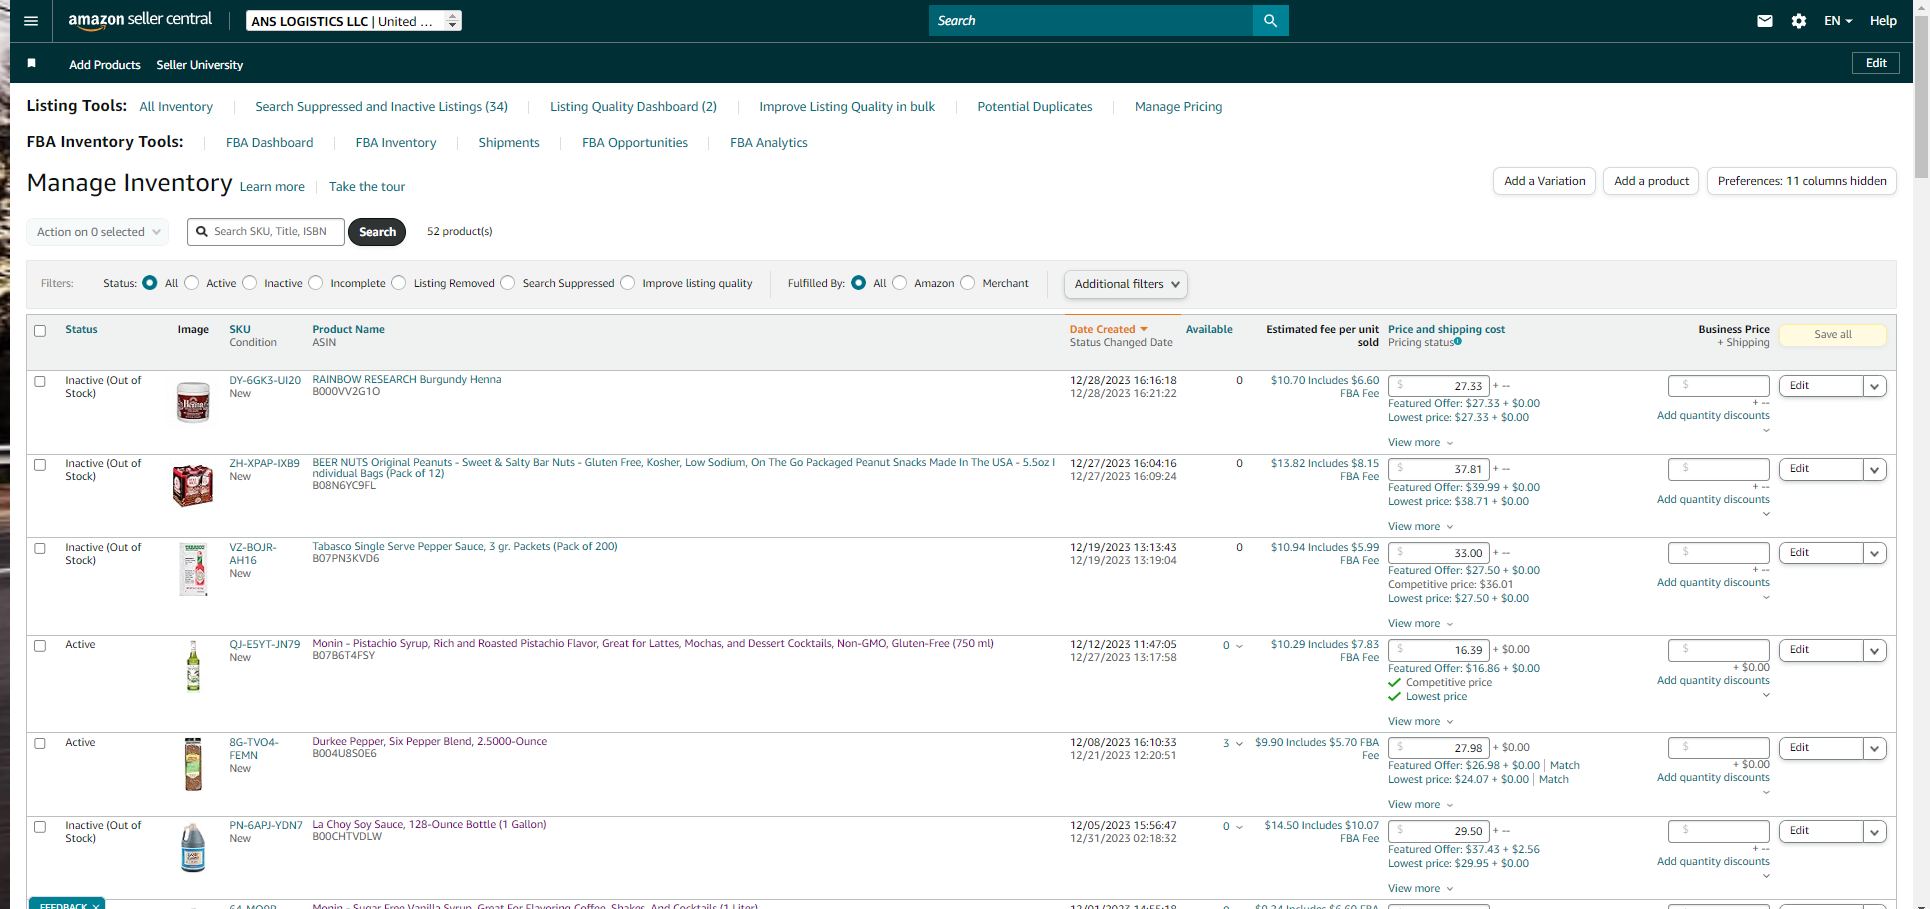1930x909 pixels.
Task: Open Listing Quality Dashboard (2)
Action: click(x=633, y=107)
